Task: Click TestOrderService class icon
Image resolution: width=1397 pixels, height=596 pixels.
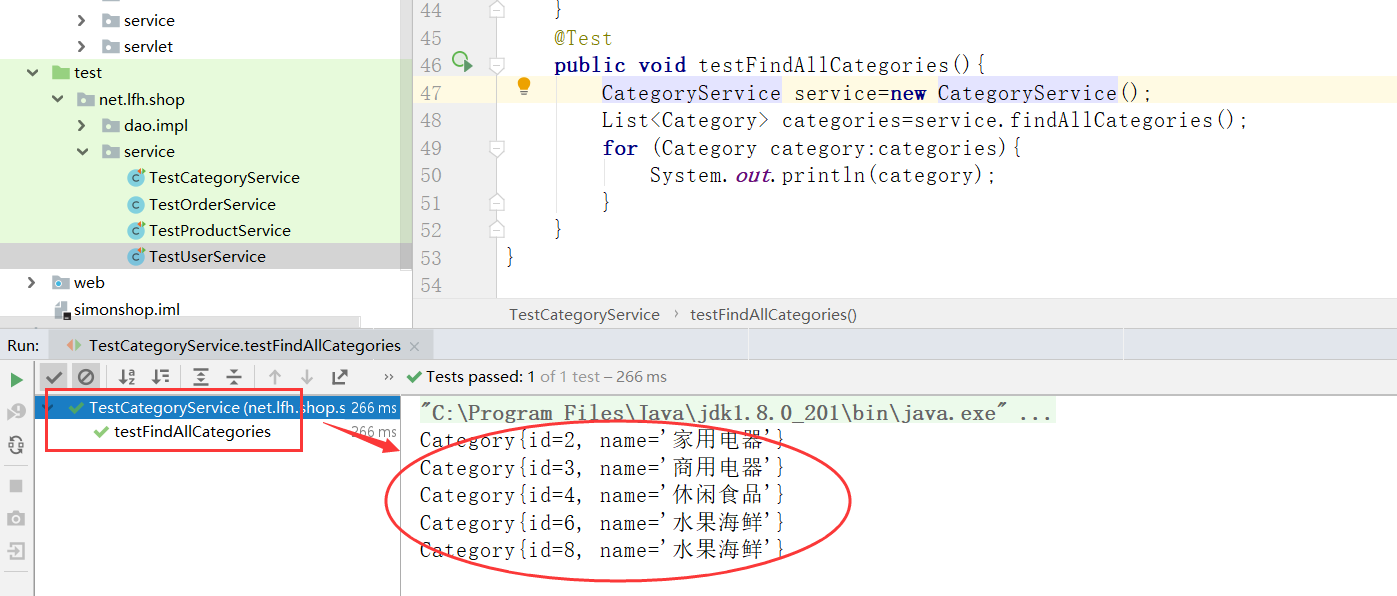Action: tap(136, 204)
